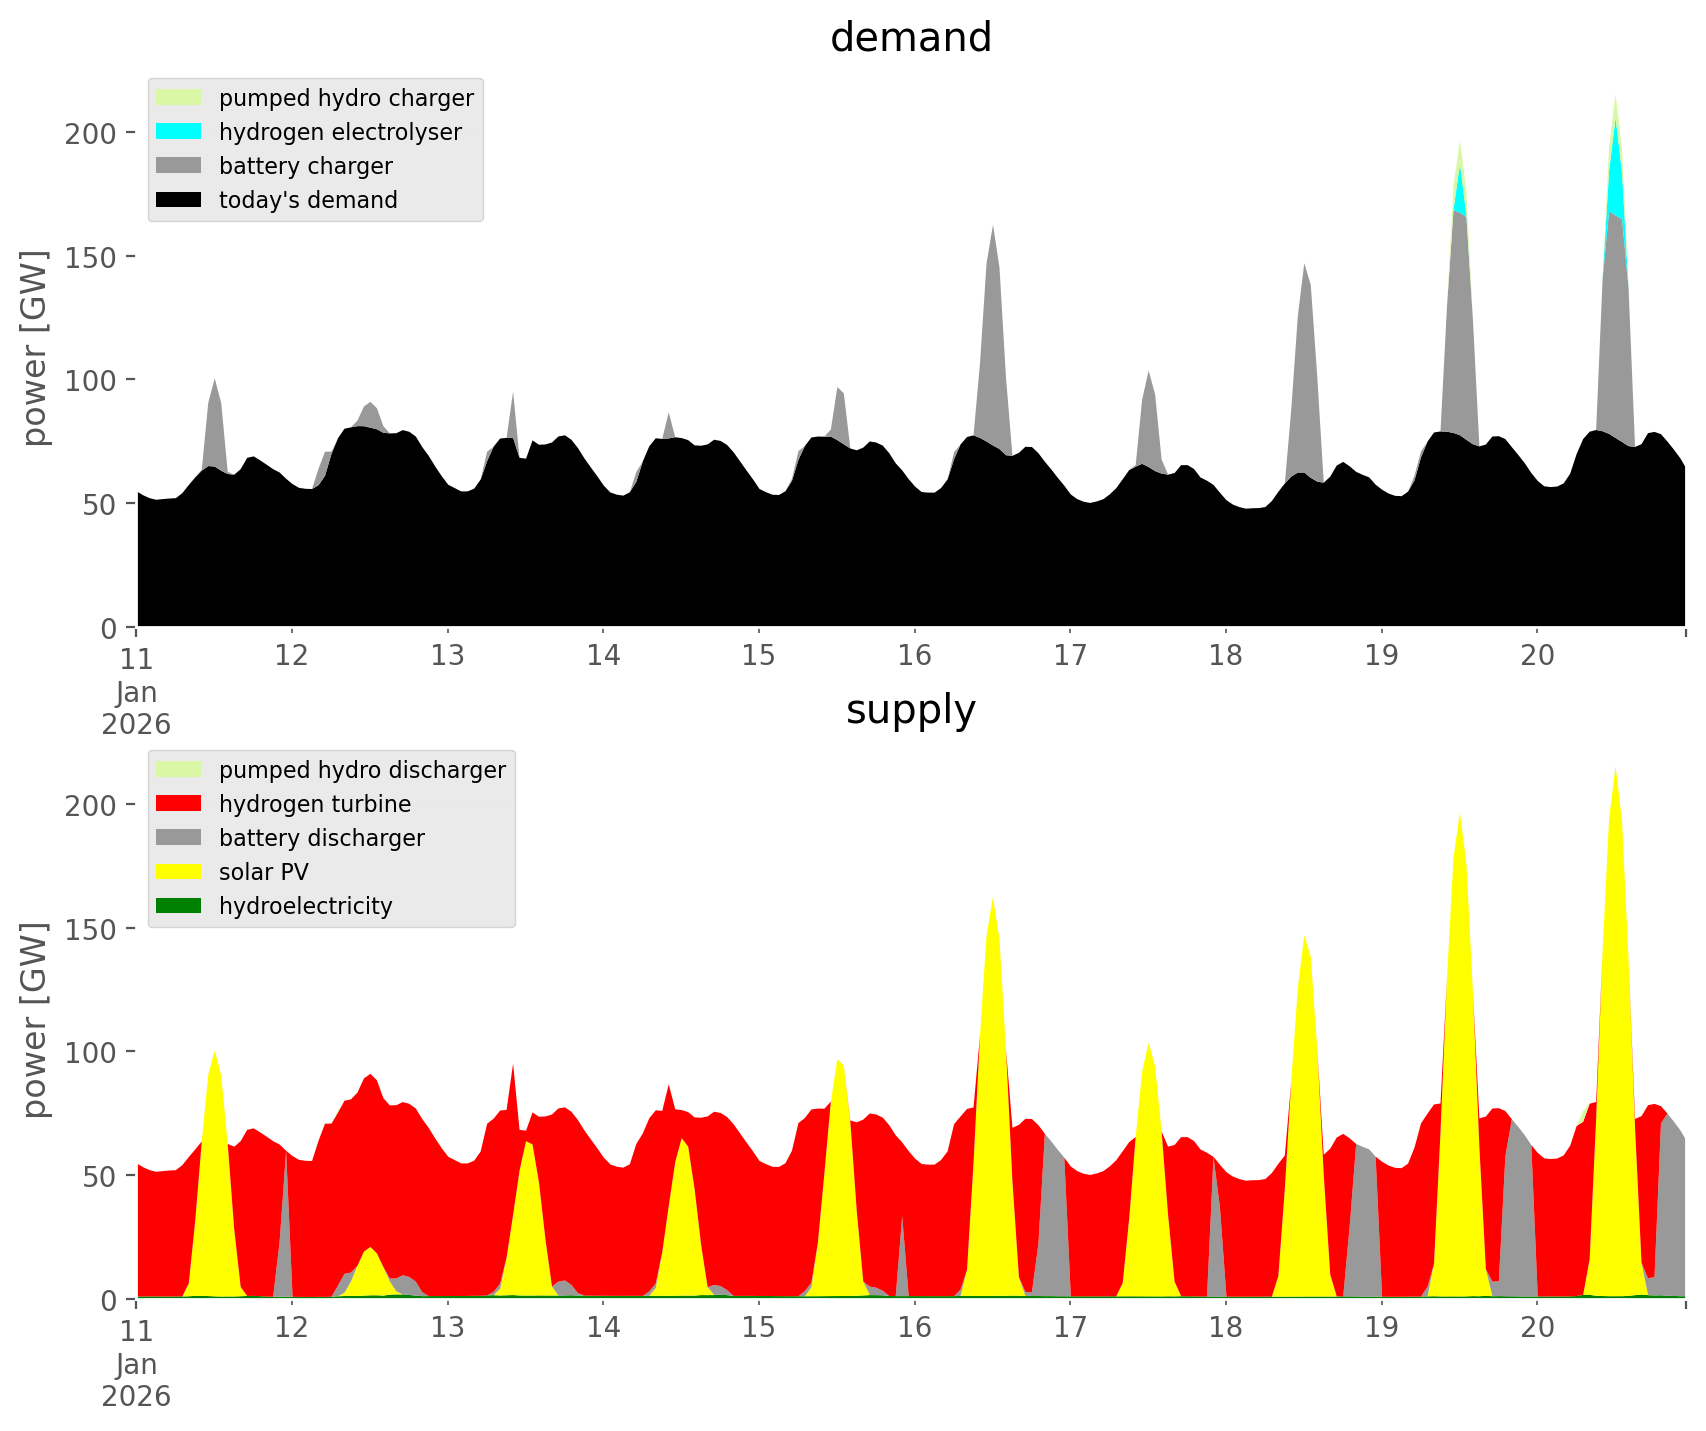Click the red hydrogen turbine legend swatch
Screen dimensions: 1706x1431
(179, 804)
